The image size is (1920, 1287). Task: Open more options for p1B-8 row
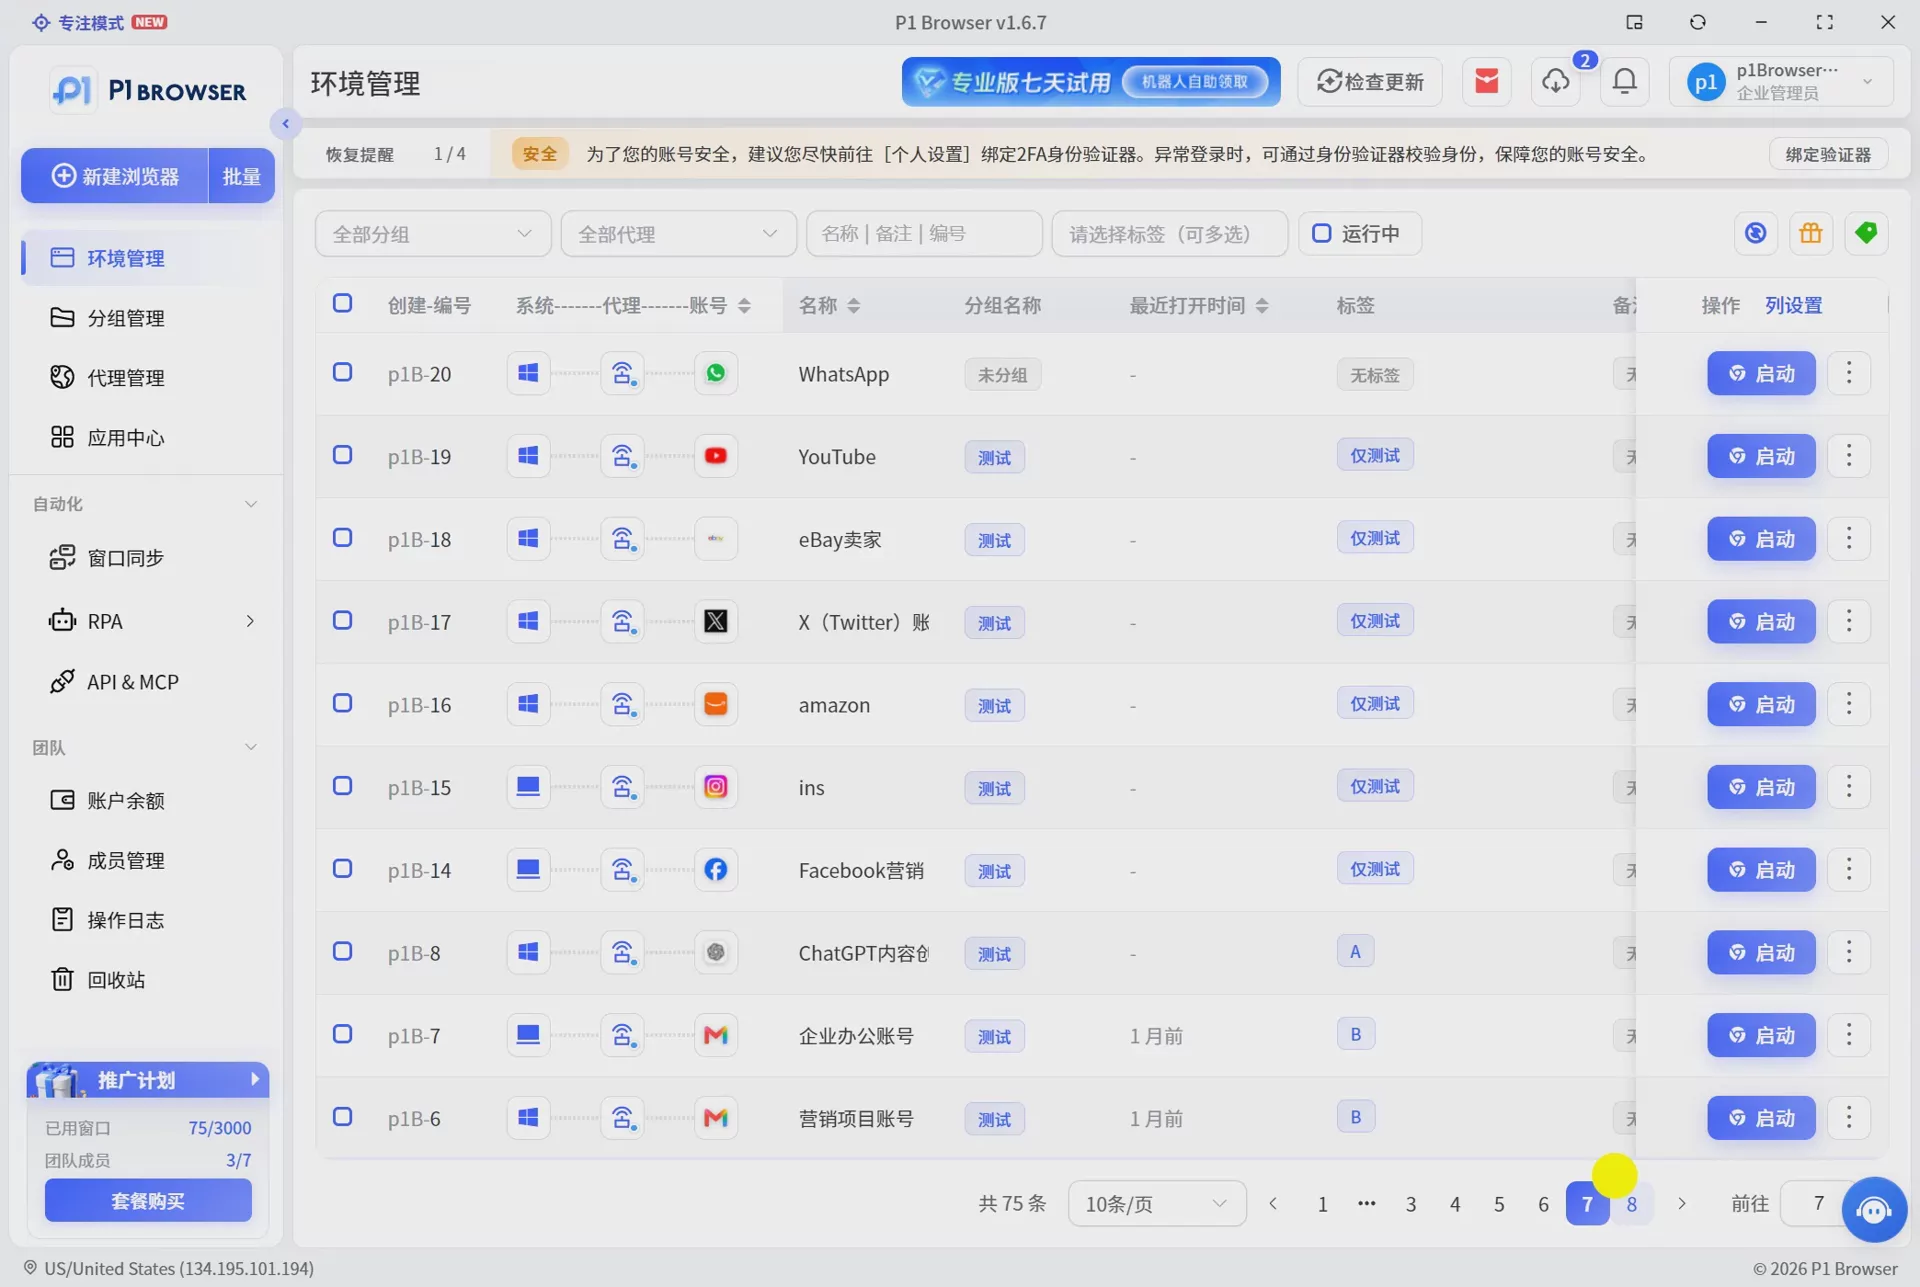click(1849, 953)
